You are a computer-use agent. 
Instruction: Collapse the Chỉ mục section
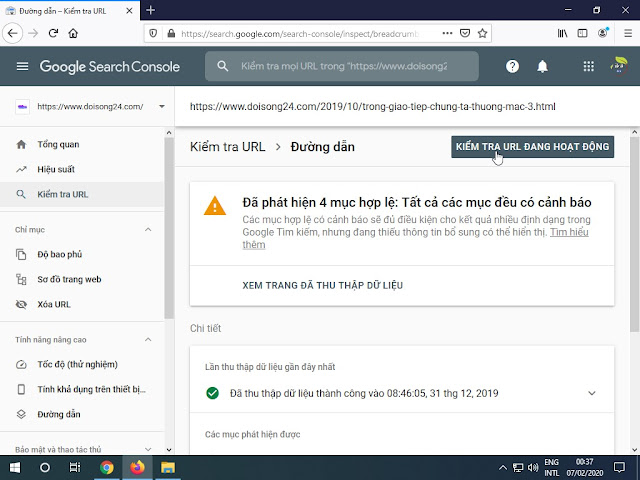click(148, 229)
